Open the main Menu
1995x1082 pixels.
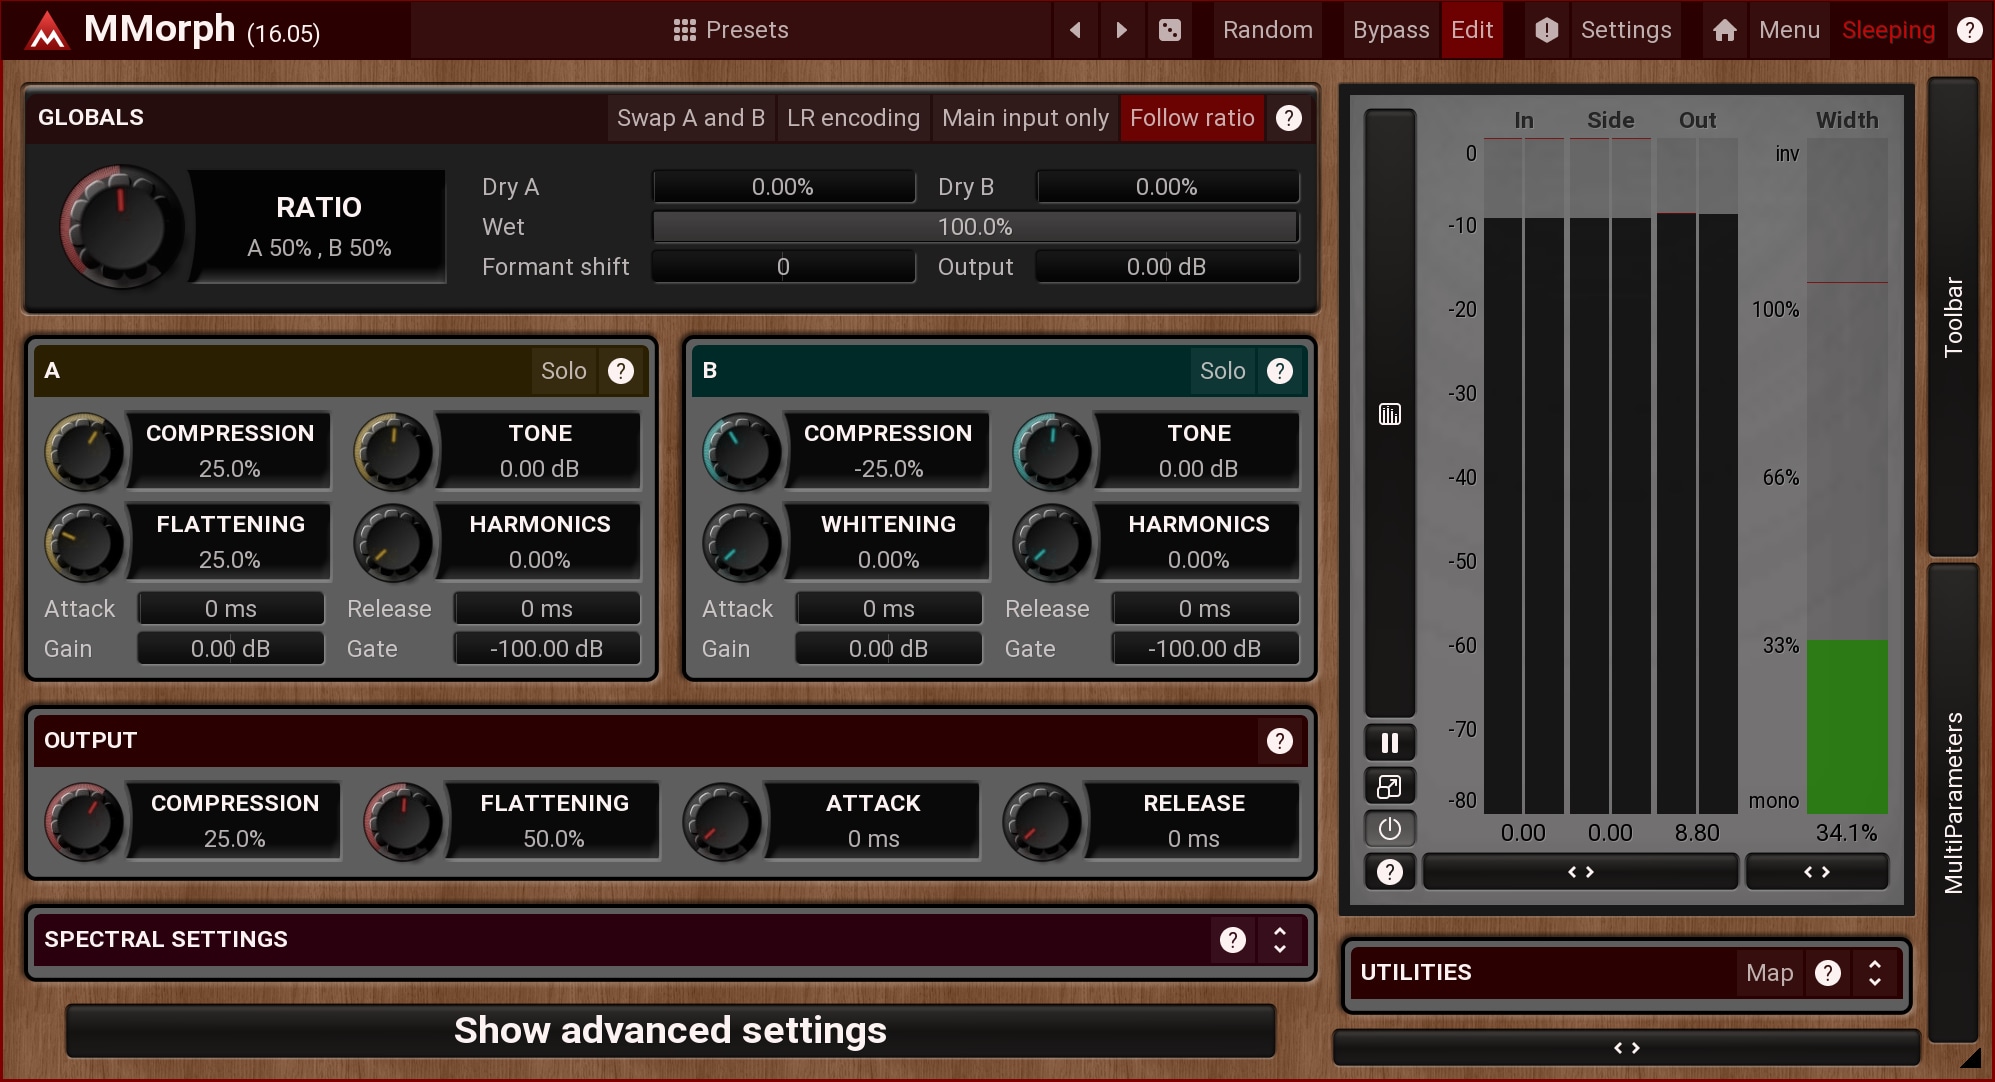click(1789, 30)
